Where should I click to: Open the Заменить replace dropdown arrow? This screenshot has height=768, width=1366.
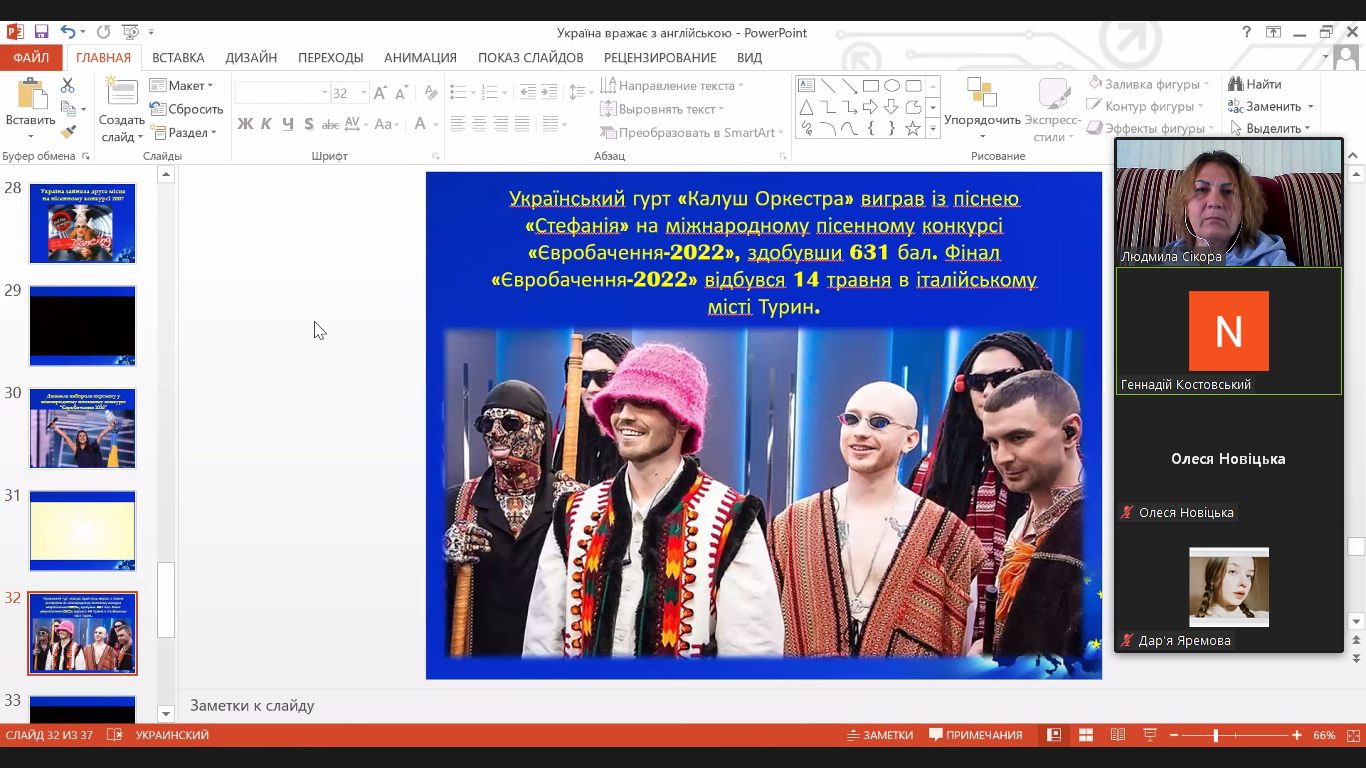1310,106
